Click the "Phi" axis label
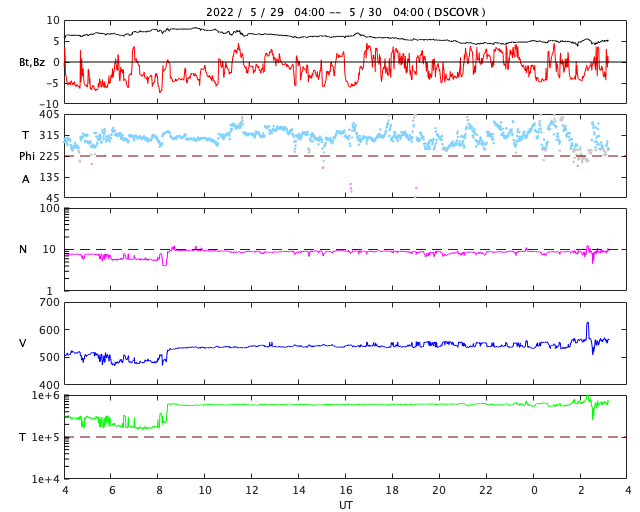The image size is (640, 512). (27, 156)
